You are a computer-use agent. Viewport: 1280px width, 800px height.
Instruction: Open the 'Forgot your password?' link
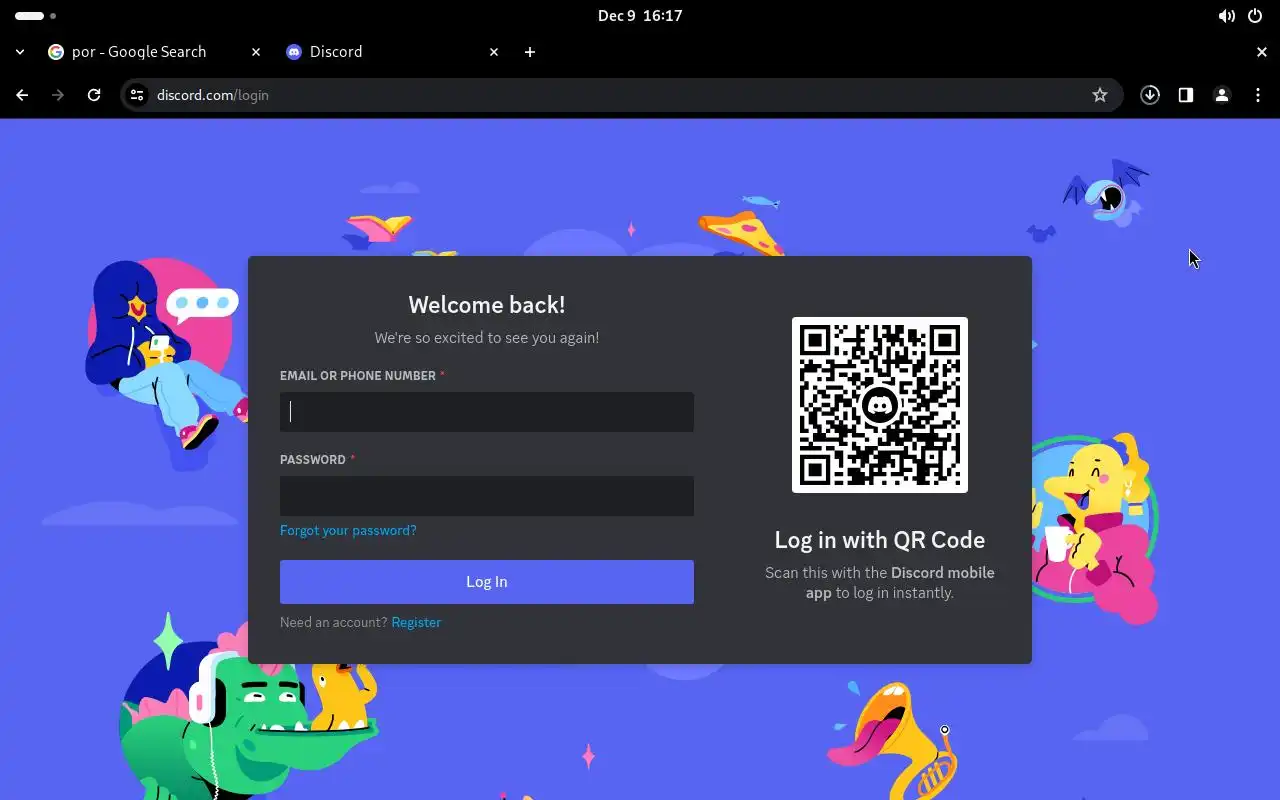click(x=348, y=530)
